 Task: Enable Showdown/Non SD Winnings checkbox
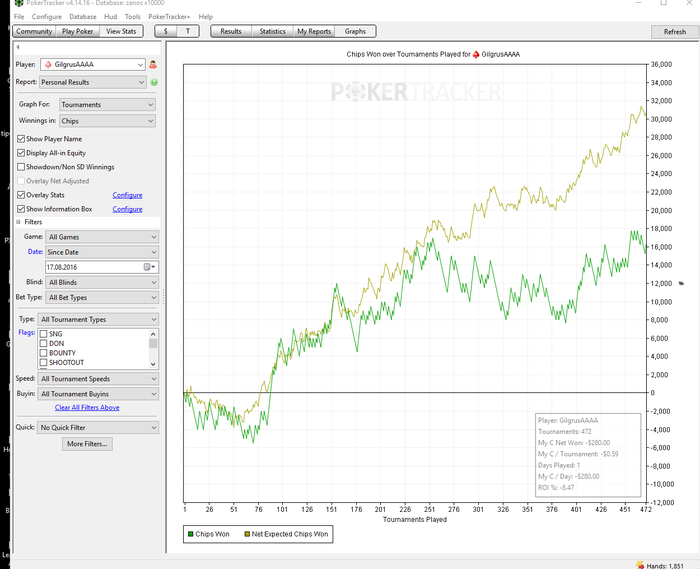click(x=22, y=167)
